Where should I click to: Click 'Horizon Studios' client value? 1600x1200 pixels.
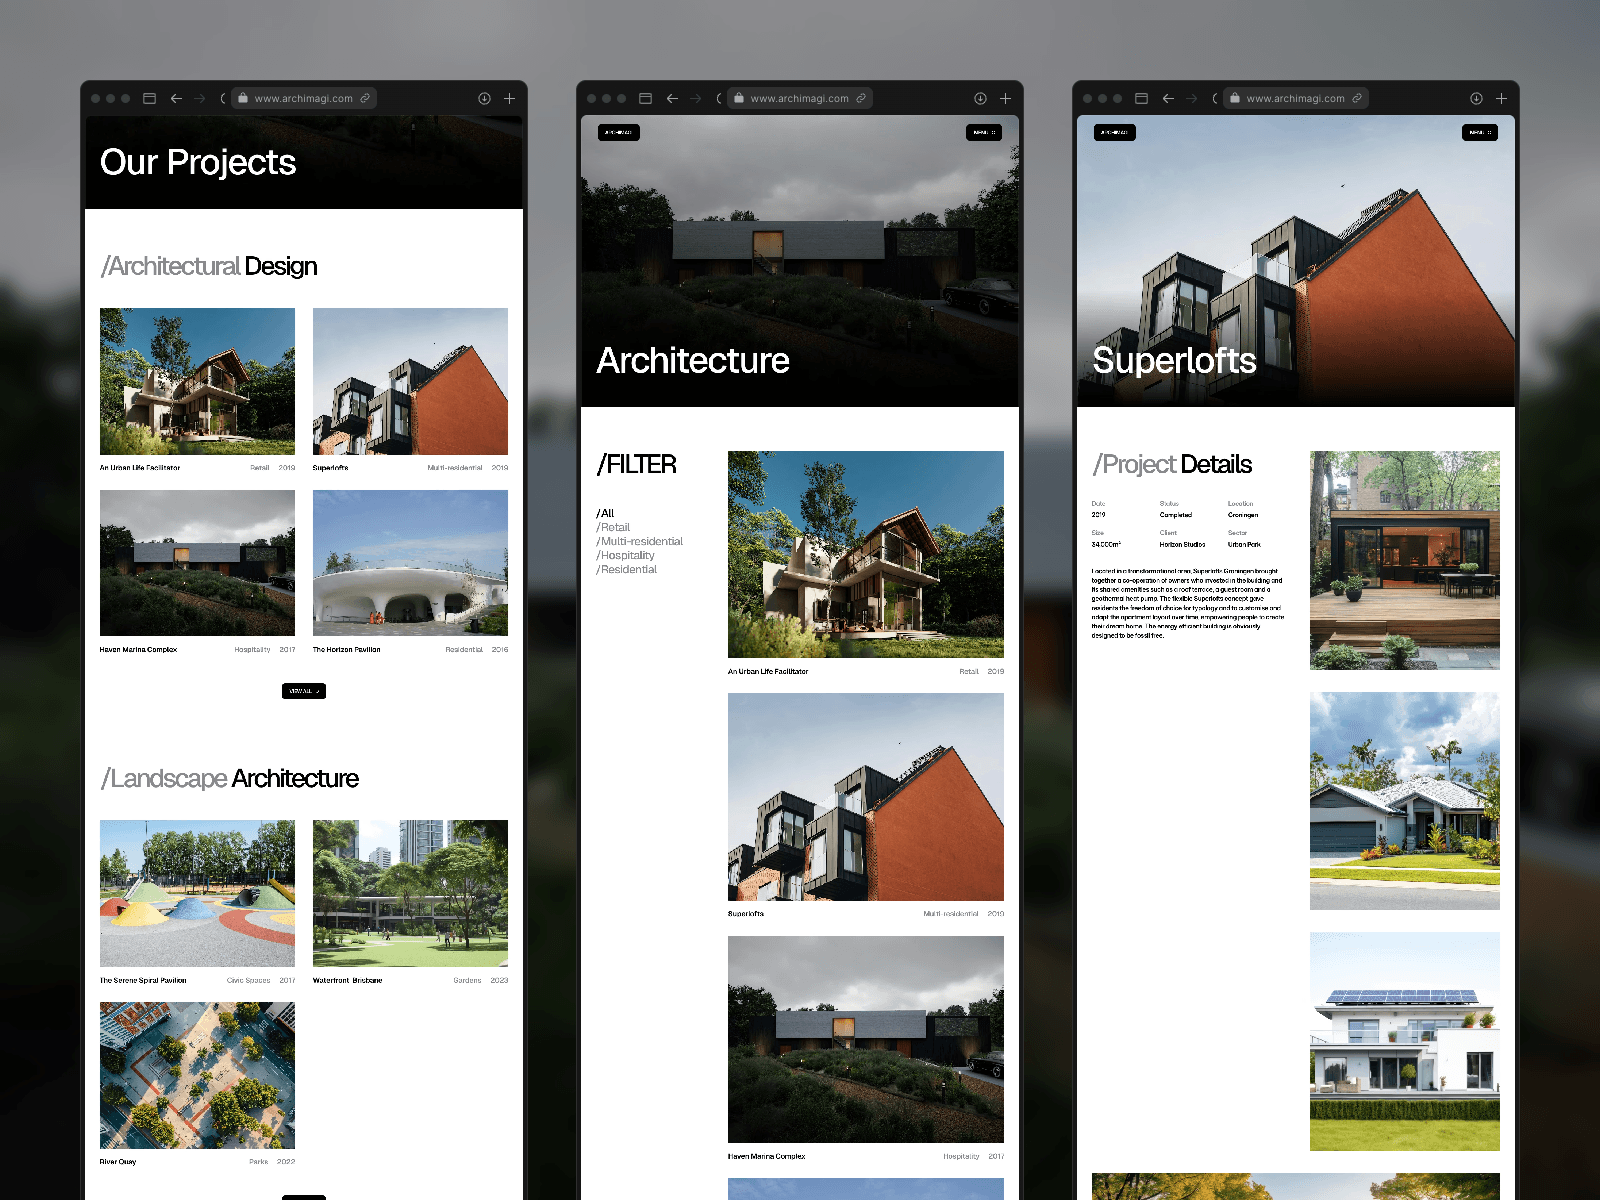click(1182, 545)
